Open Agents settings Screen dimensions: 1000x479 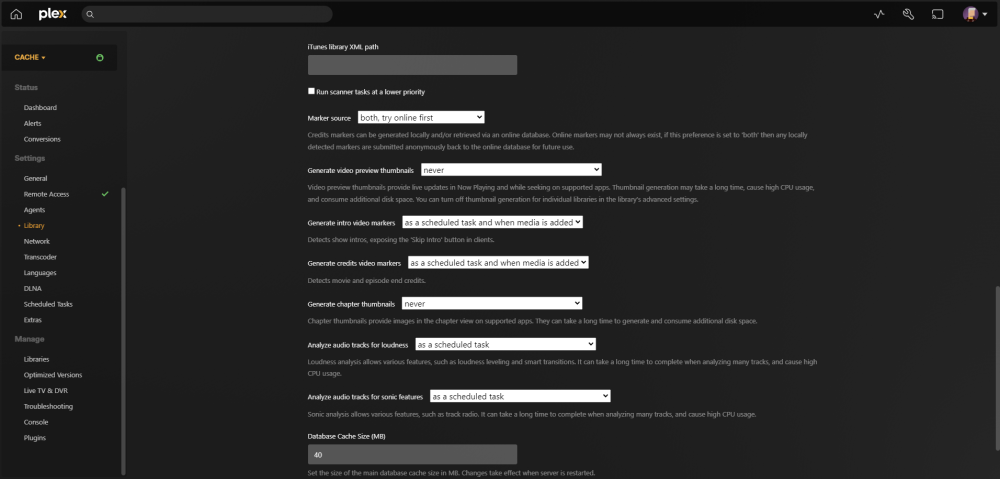34,210
